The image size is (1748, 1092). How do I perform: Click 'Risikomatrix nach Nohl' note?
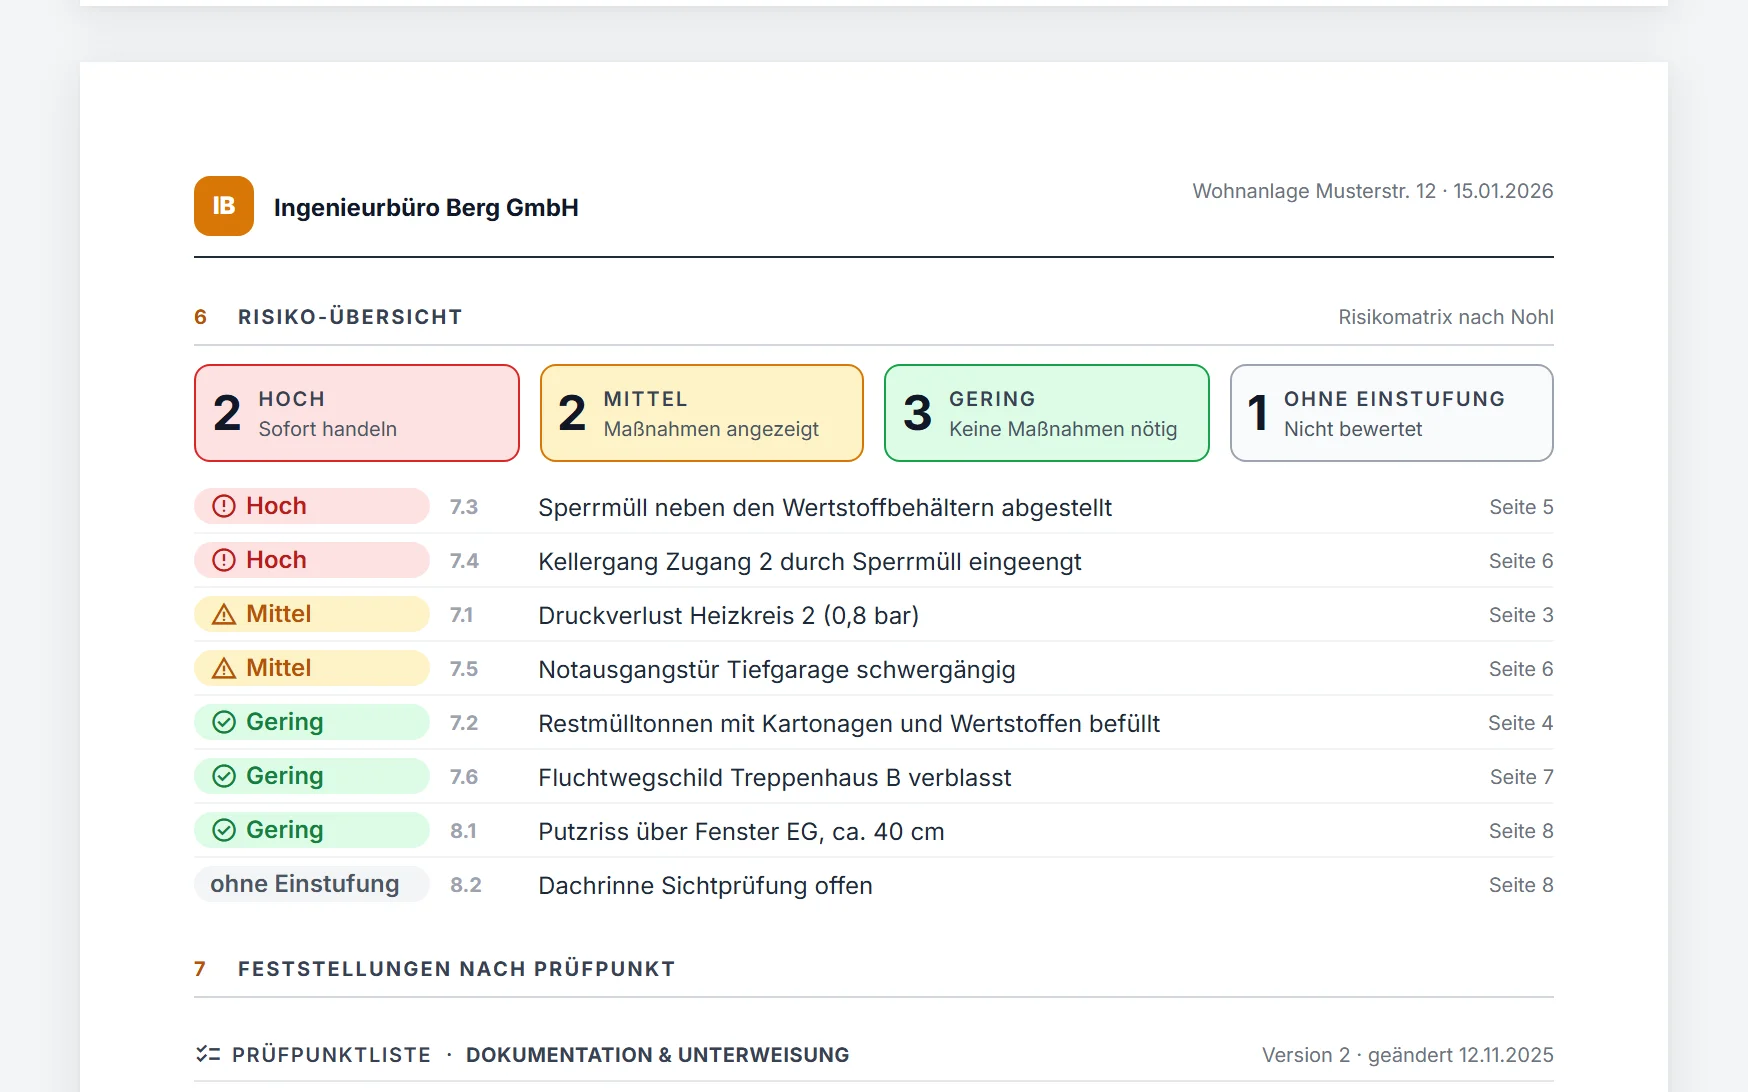pos(1446,317)
